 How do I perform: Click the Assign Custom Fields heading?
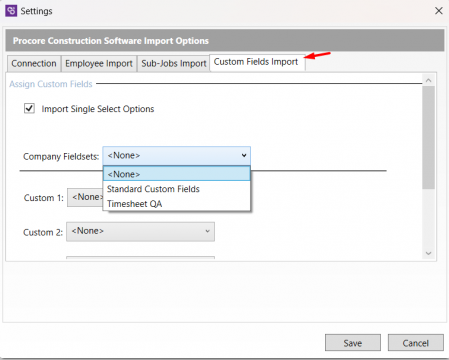[x=51, y=84]
